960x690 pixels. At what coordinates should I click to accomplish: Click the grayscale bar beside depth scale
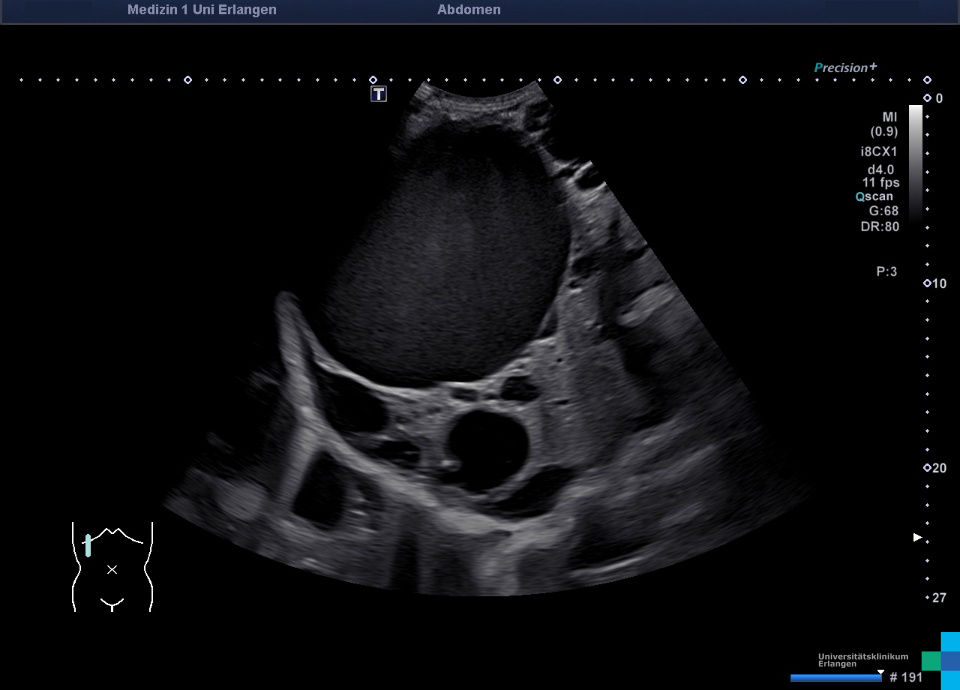(915, 160)
